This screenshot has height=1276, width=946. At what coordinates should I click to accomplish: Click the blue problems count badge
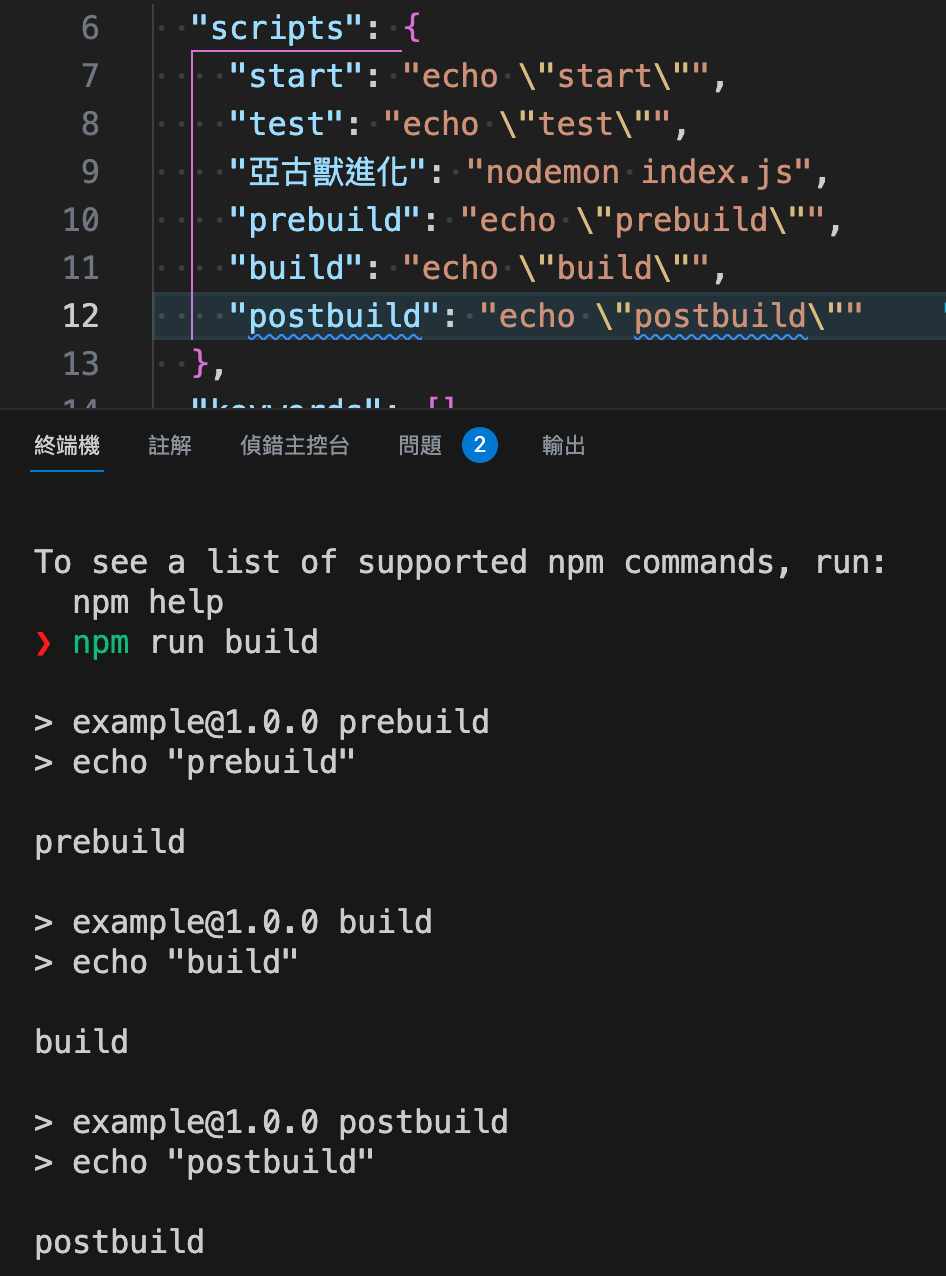[480, 446]
